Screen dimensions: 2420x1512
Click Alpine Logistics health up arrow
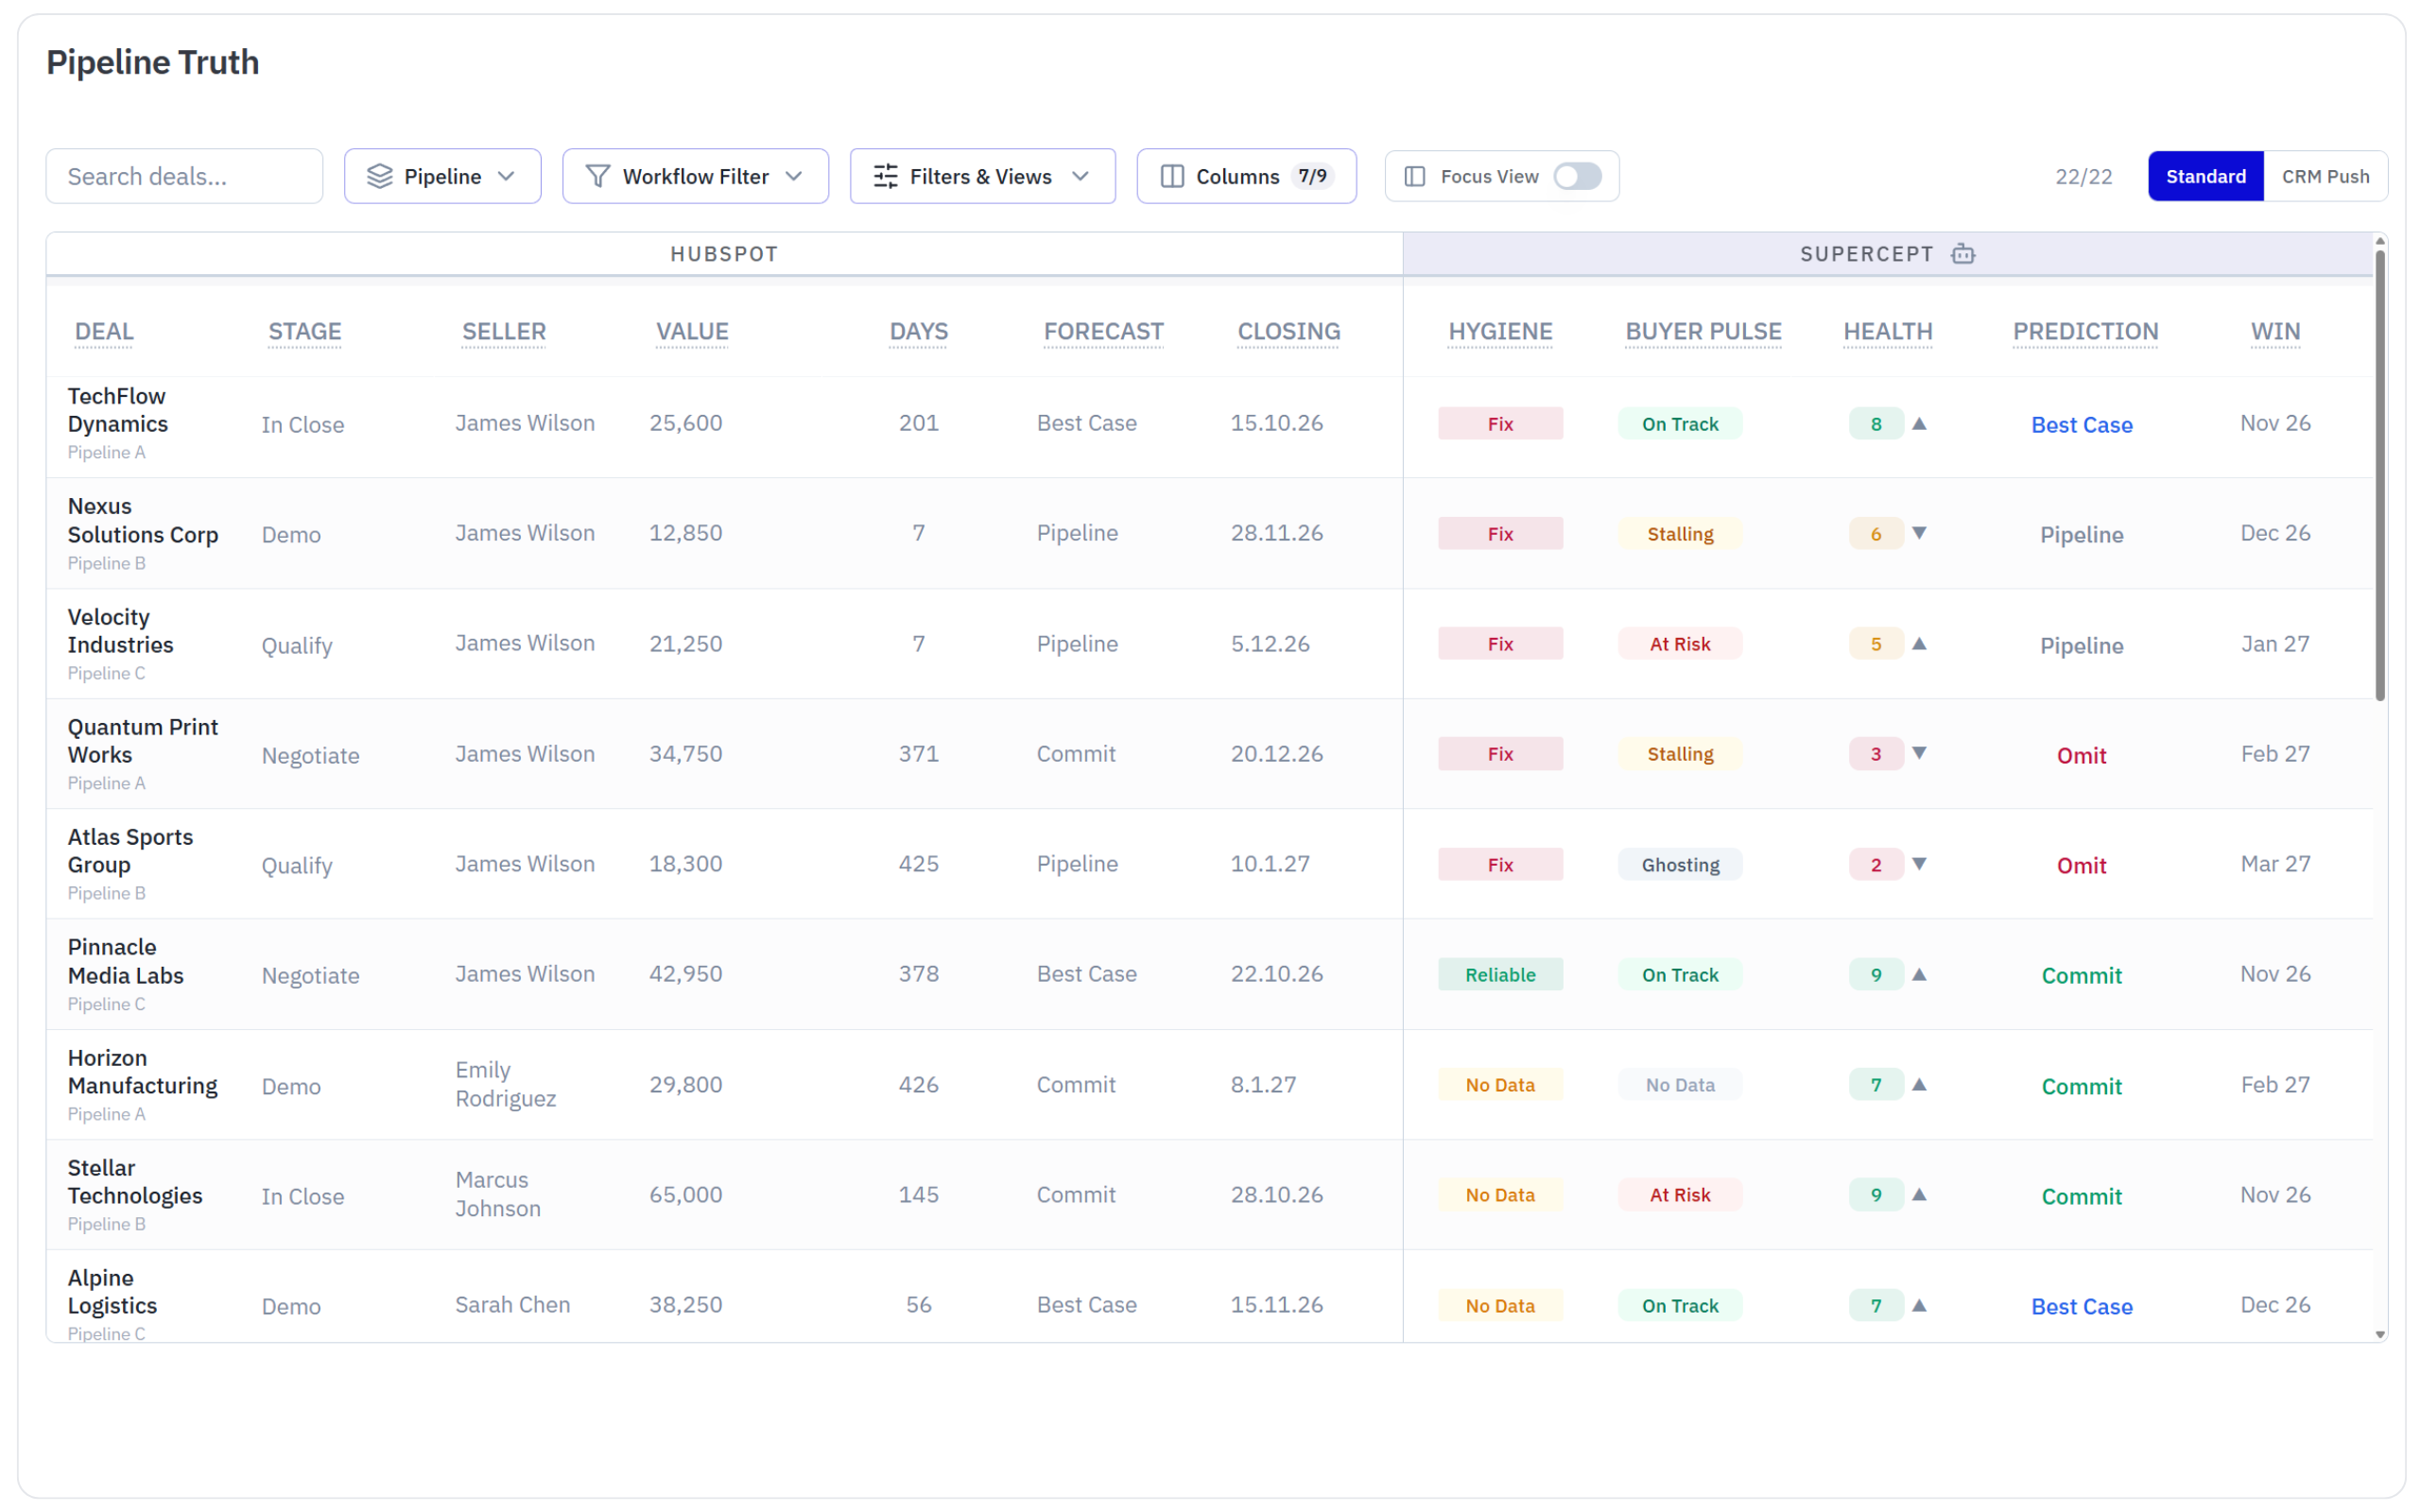click(x=1919, y=1305)
